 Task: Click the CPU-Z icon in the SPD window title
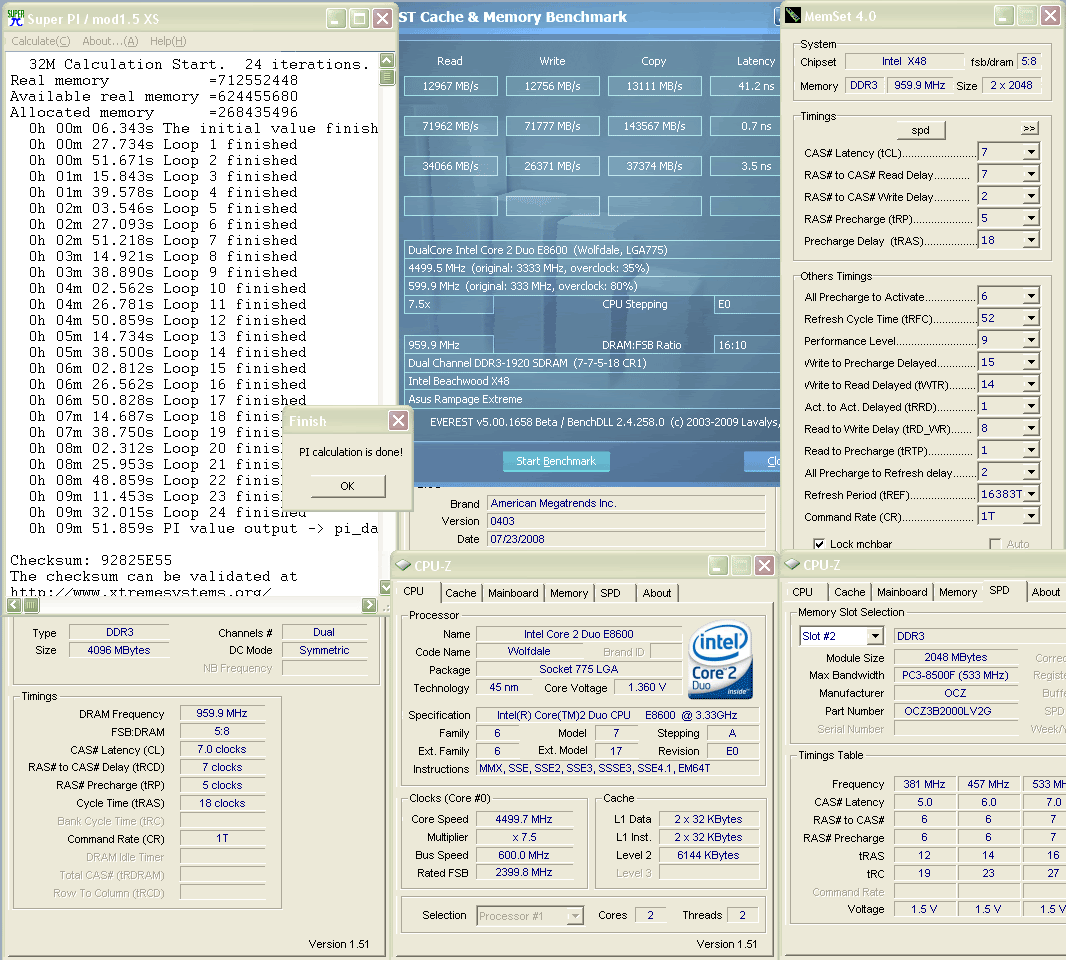coord(792,564)
